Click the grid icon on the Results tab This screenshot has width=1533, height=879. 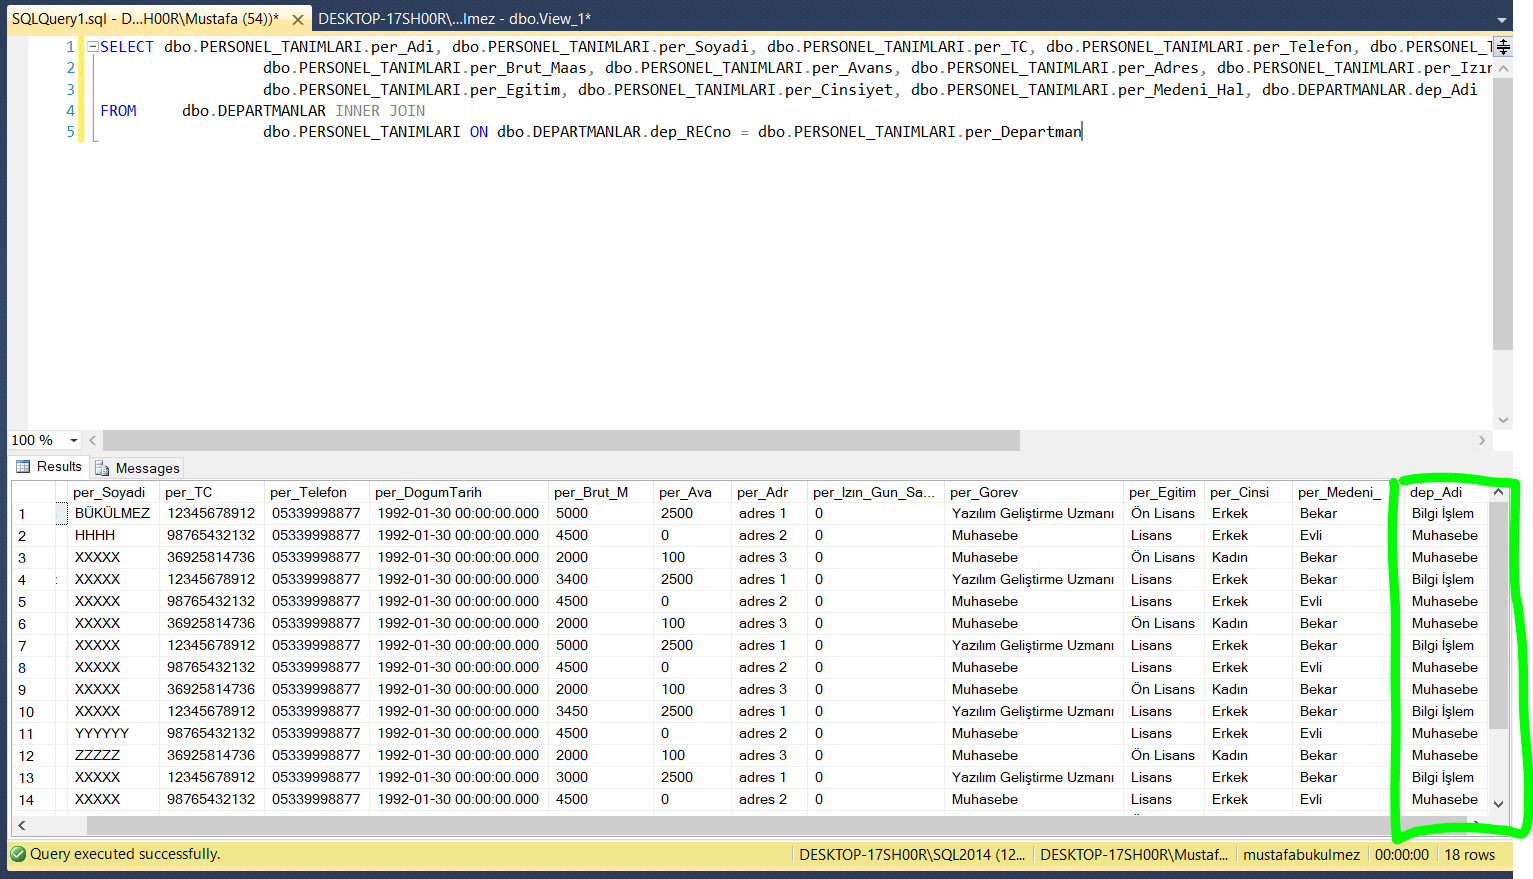[x=23, y=467]
